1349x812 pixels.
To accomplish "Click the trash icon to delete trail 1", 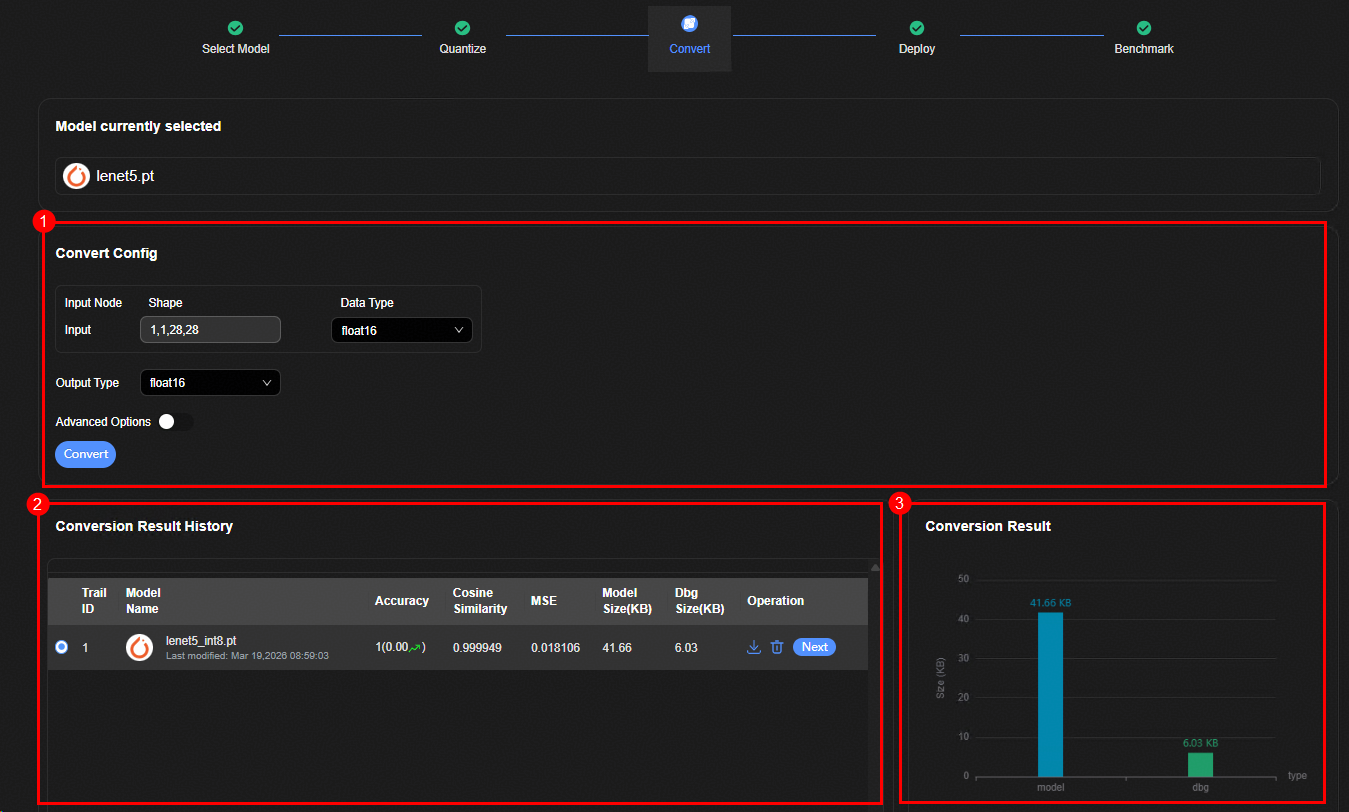I will click(777, 647).
